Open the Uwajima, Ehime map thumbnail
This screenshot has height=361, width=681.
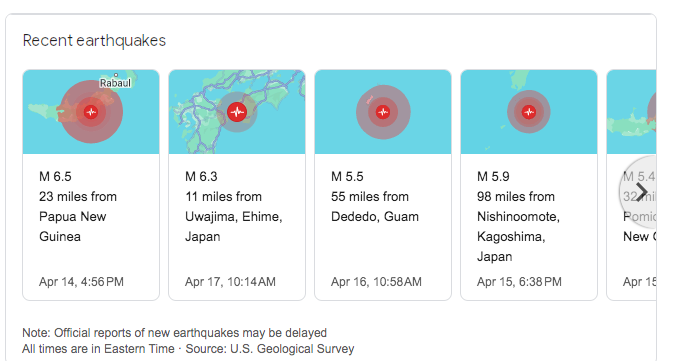tap(237, 112)
